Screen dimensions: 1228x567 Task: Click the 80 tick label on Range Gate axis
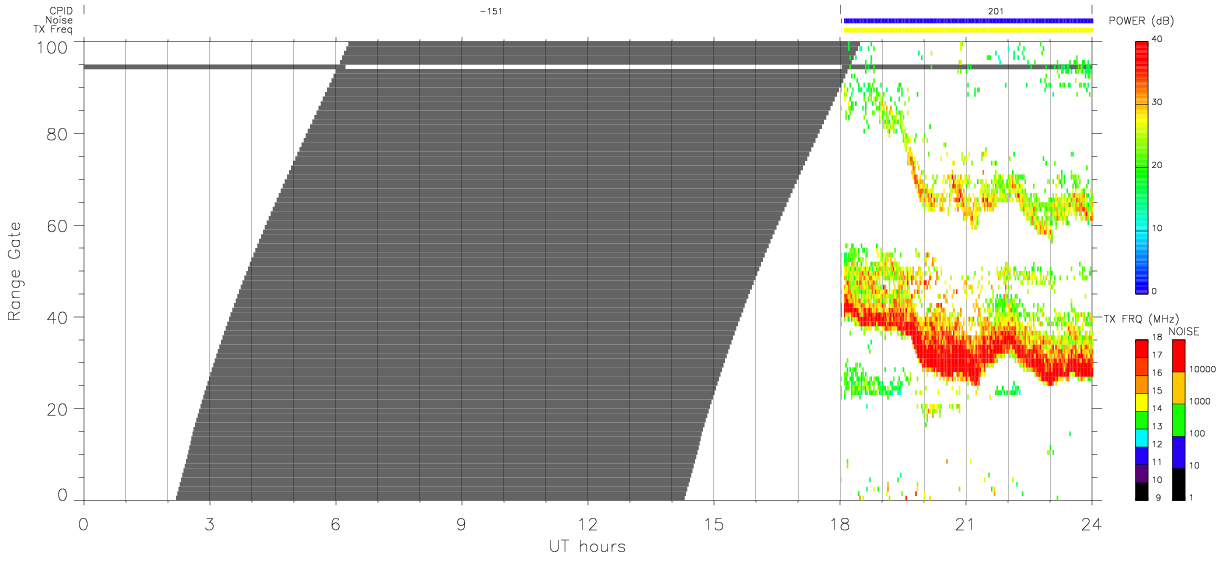(57, 133)
